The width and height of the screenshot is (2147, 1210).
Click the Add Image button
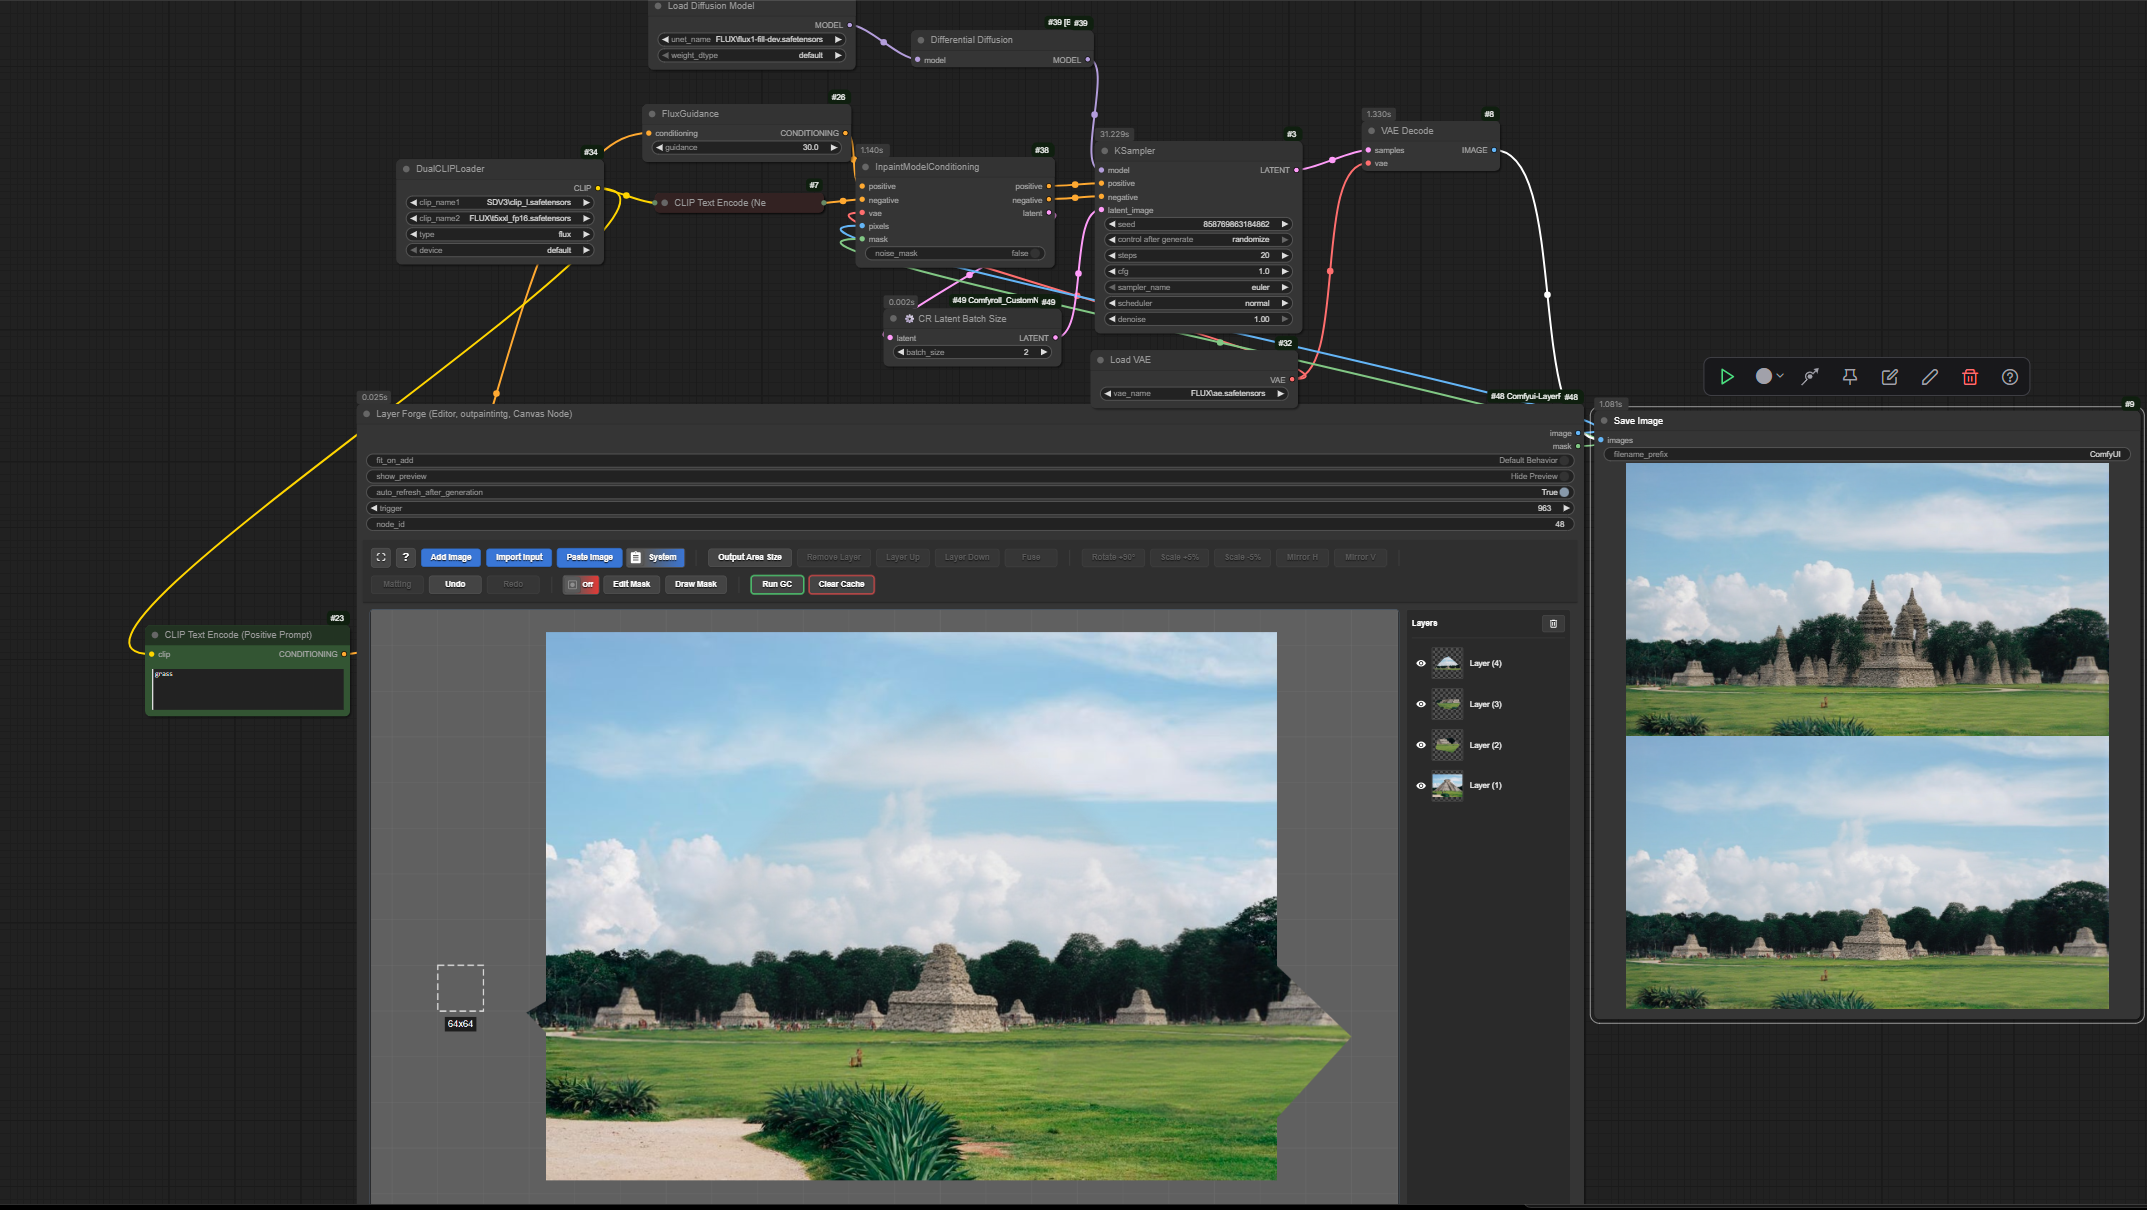(451, 557)
